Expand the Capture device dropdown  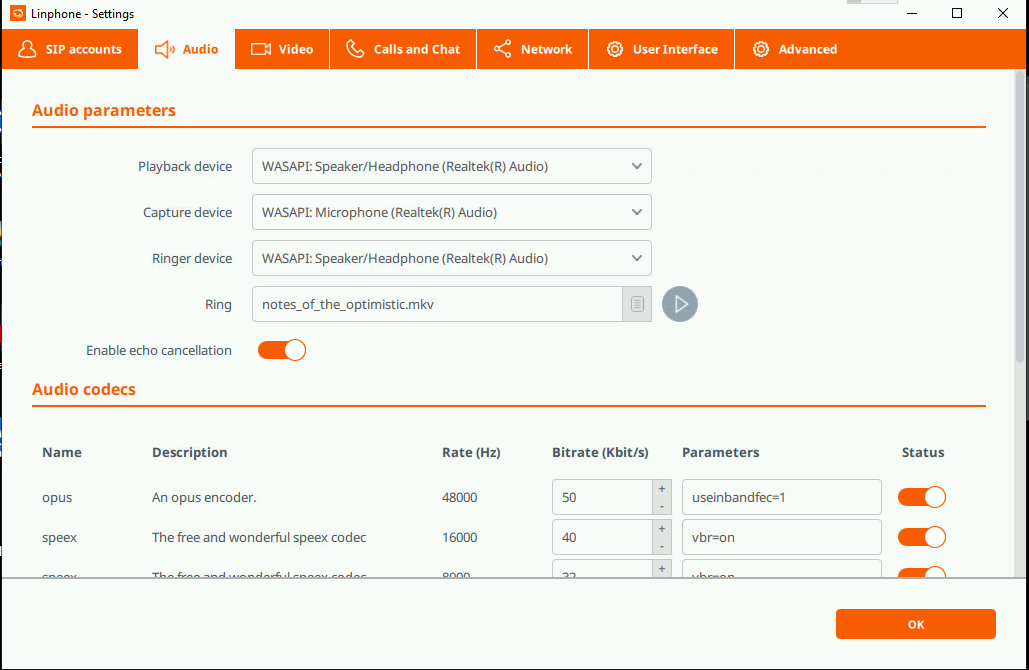[x=451, y=212]
